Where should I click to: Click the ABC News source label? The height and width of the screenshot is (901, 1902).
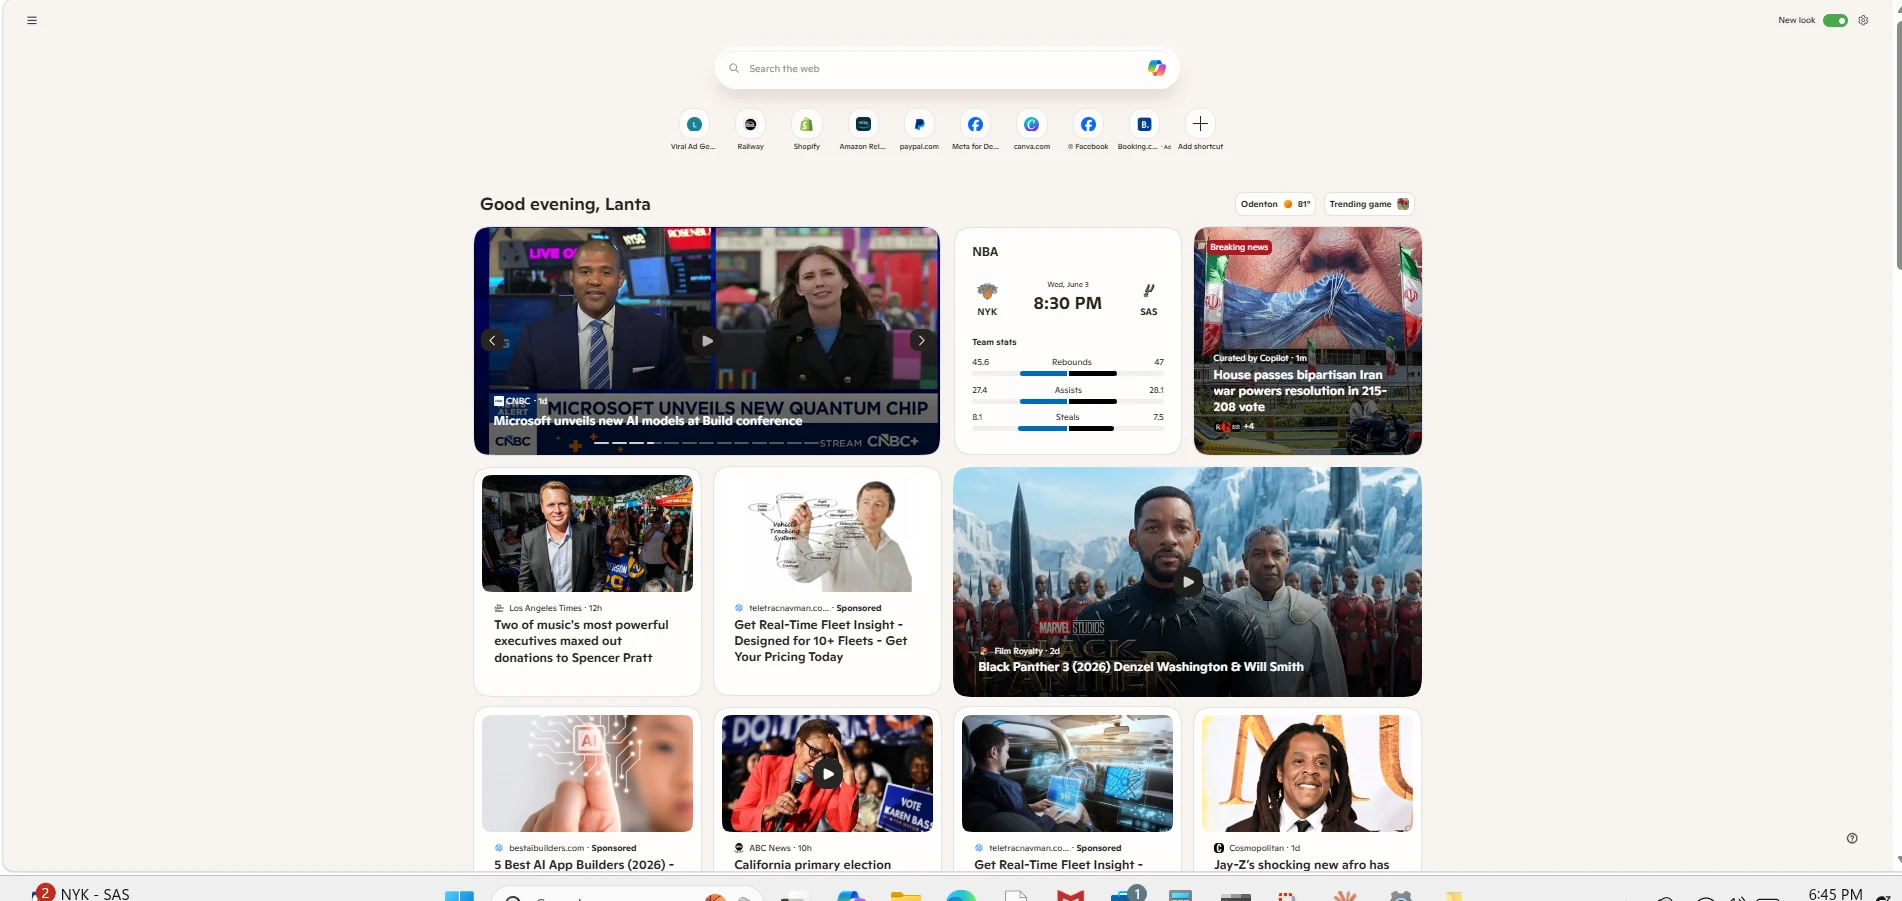click(770, 848)
